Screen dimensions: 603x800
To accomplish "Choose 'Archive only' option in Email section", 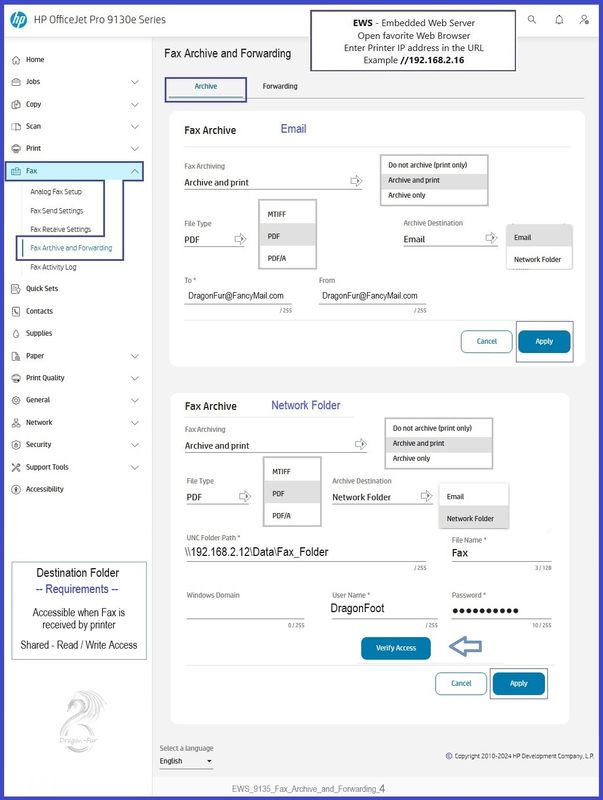I will pos(434,195).
